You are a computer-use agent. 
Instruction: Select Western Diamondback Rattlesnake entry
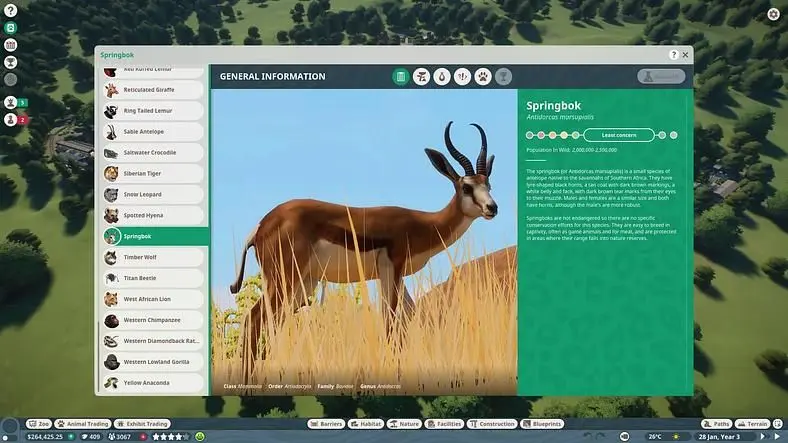[153, 341]
